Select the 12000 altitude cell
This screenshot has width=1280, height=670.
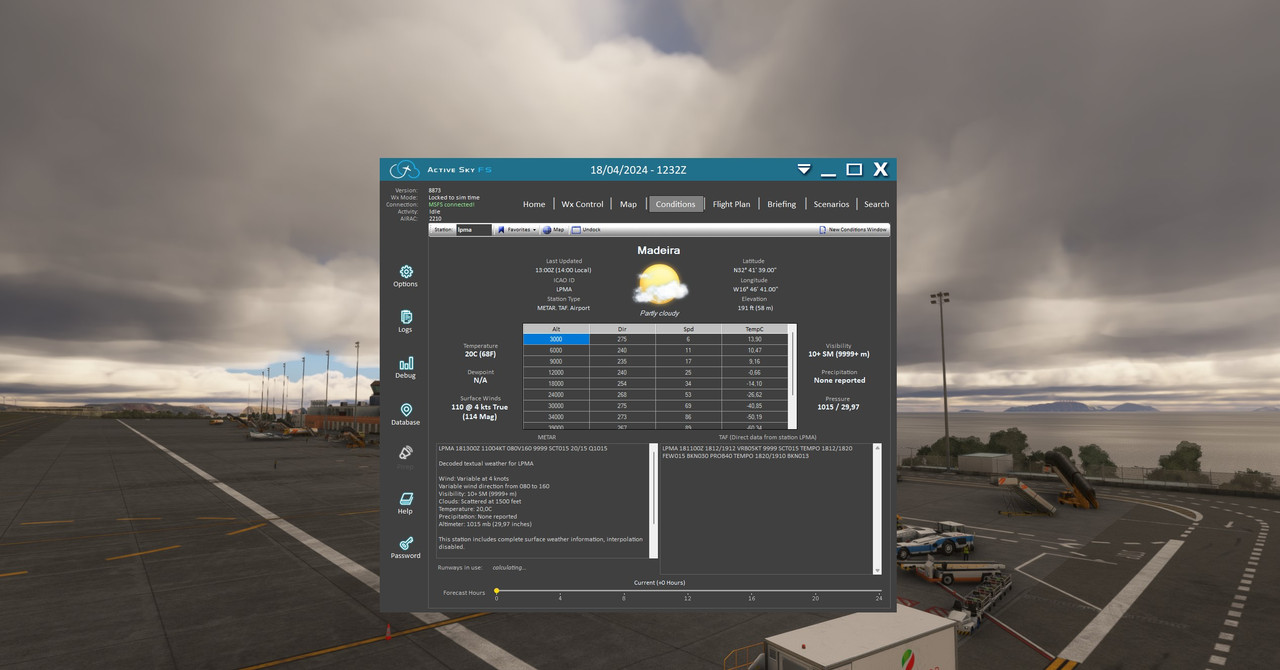(556, 372)
